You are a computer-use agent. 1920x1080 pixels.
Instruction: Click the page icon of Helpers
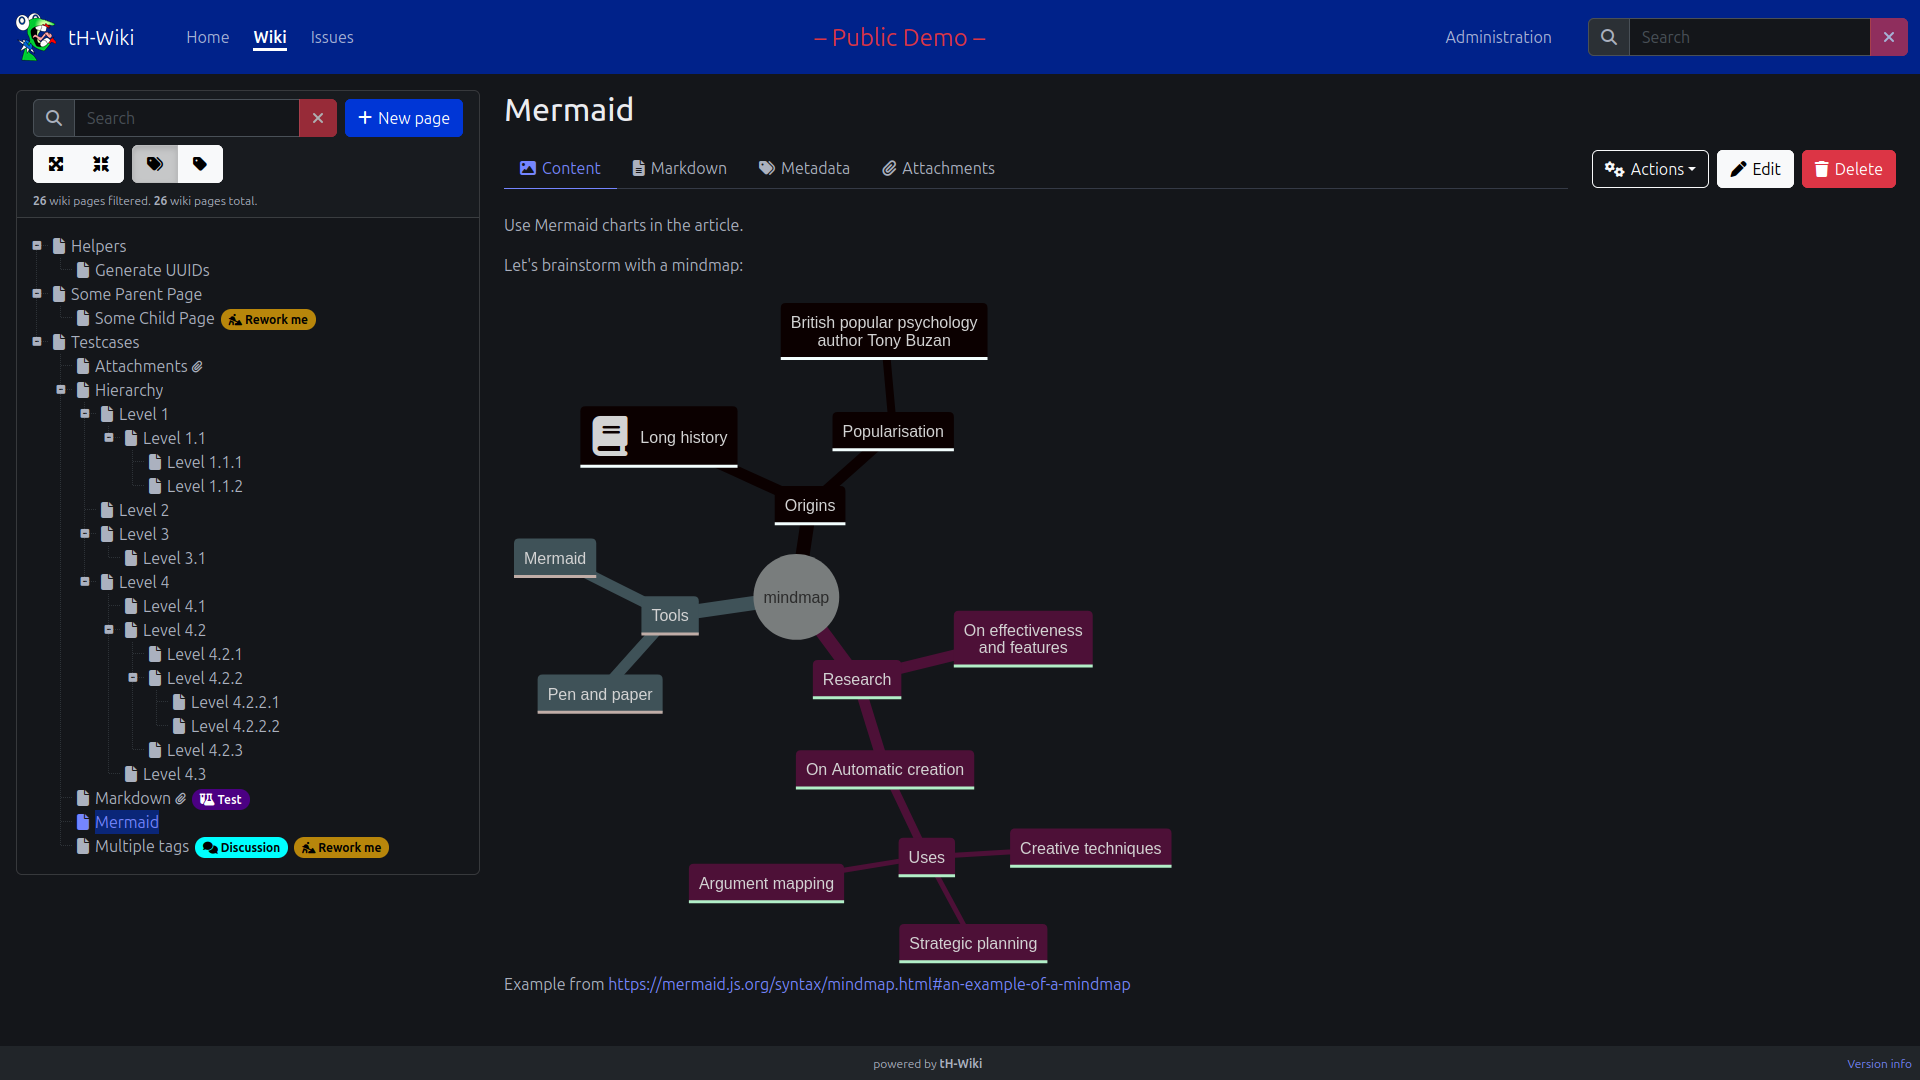[59, 246]
